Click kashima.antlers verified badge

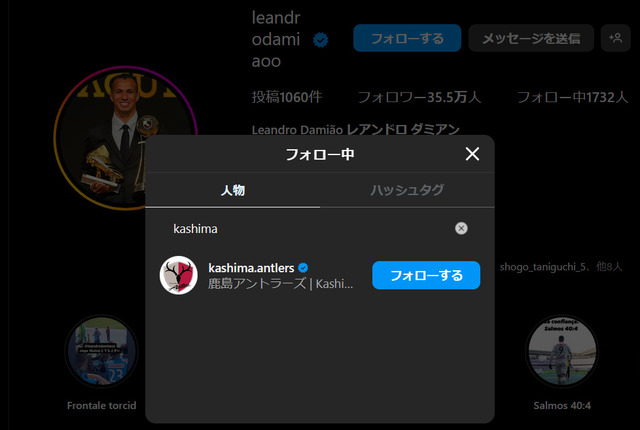coord(303,268)
